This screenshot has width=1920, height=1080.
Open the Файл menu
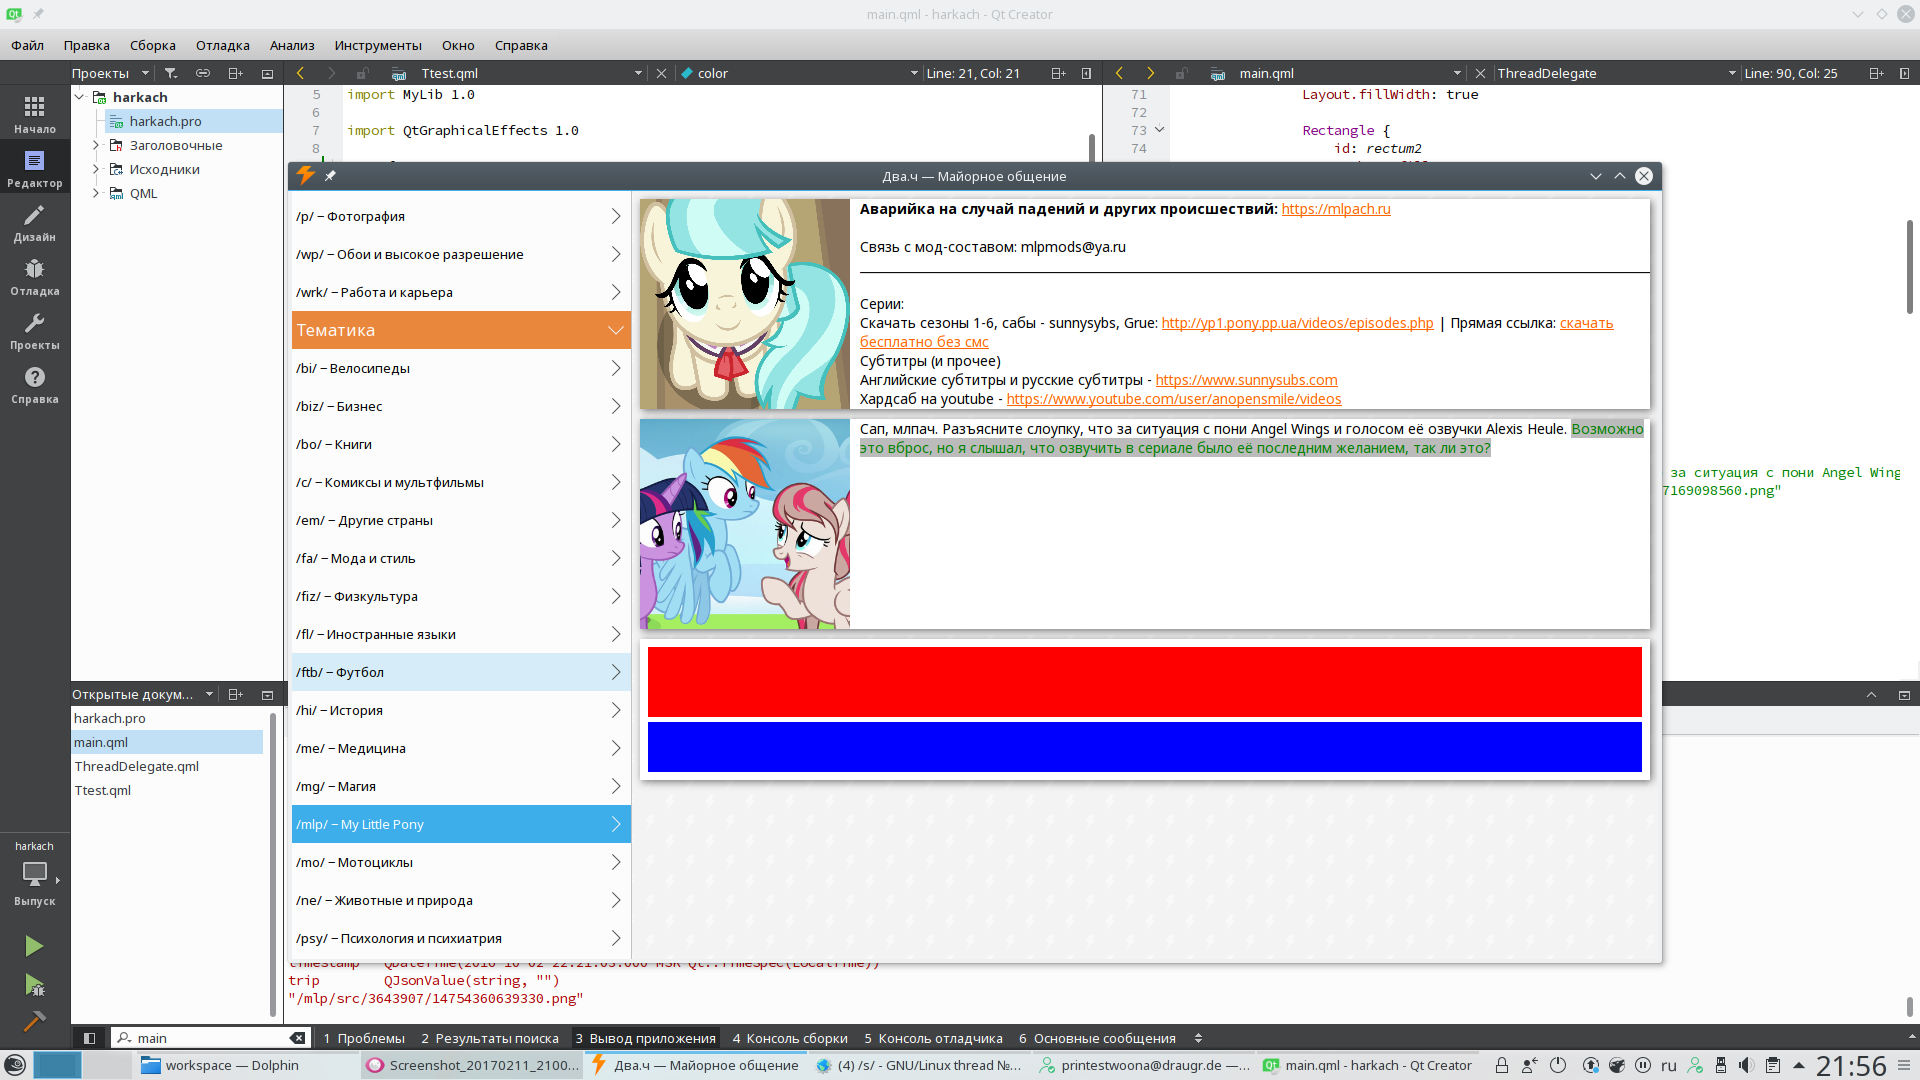point(28,45)
